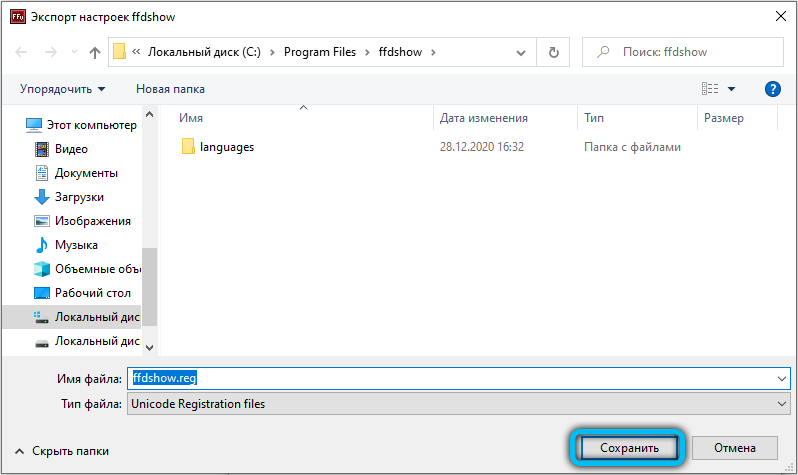The width and height of the screenshot is (798, 475).
Task: Sort by the Тип column header
Action: coord(593,118)
